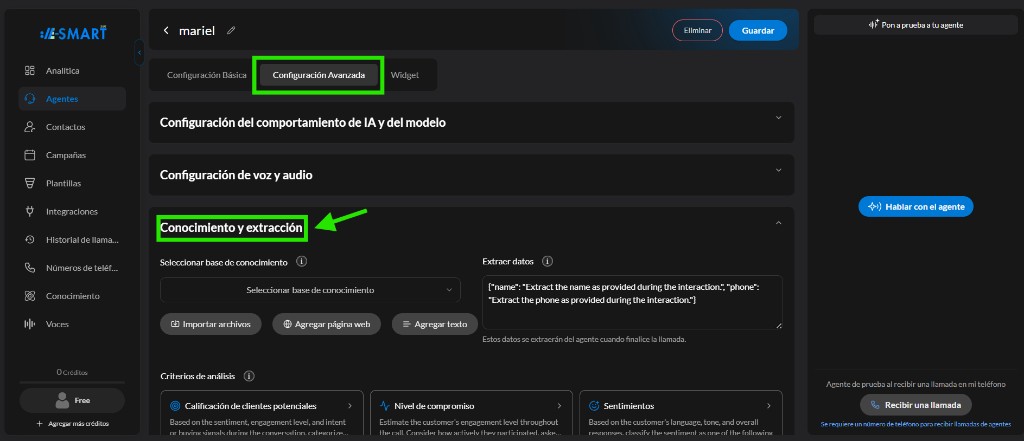Screen dimensions: 1024x441
Task: Click Importar archivos button
Action: (x=210, y=324)
